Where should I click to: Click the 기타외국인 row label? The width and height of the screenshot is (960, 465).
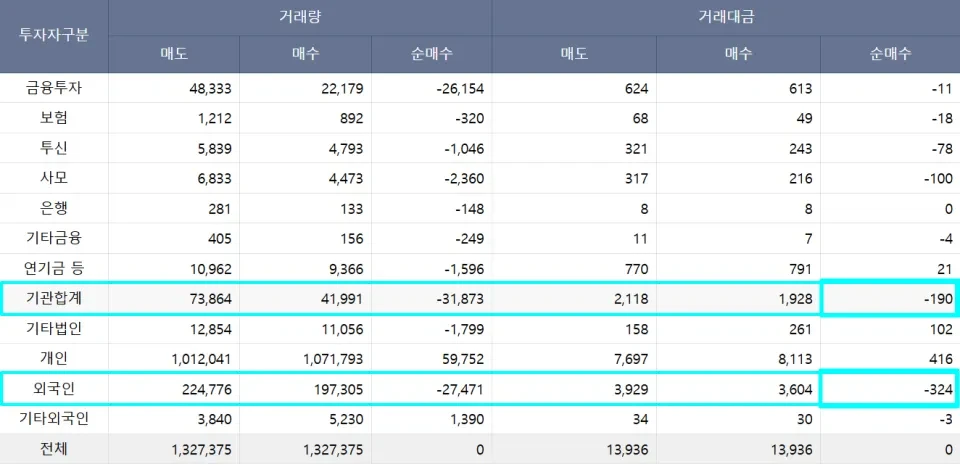54,419
